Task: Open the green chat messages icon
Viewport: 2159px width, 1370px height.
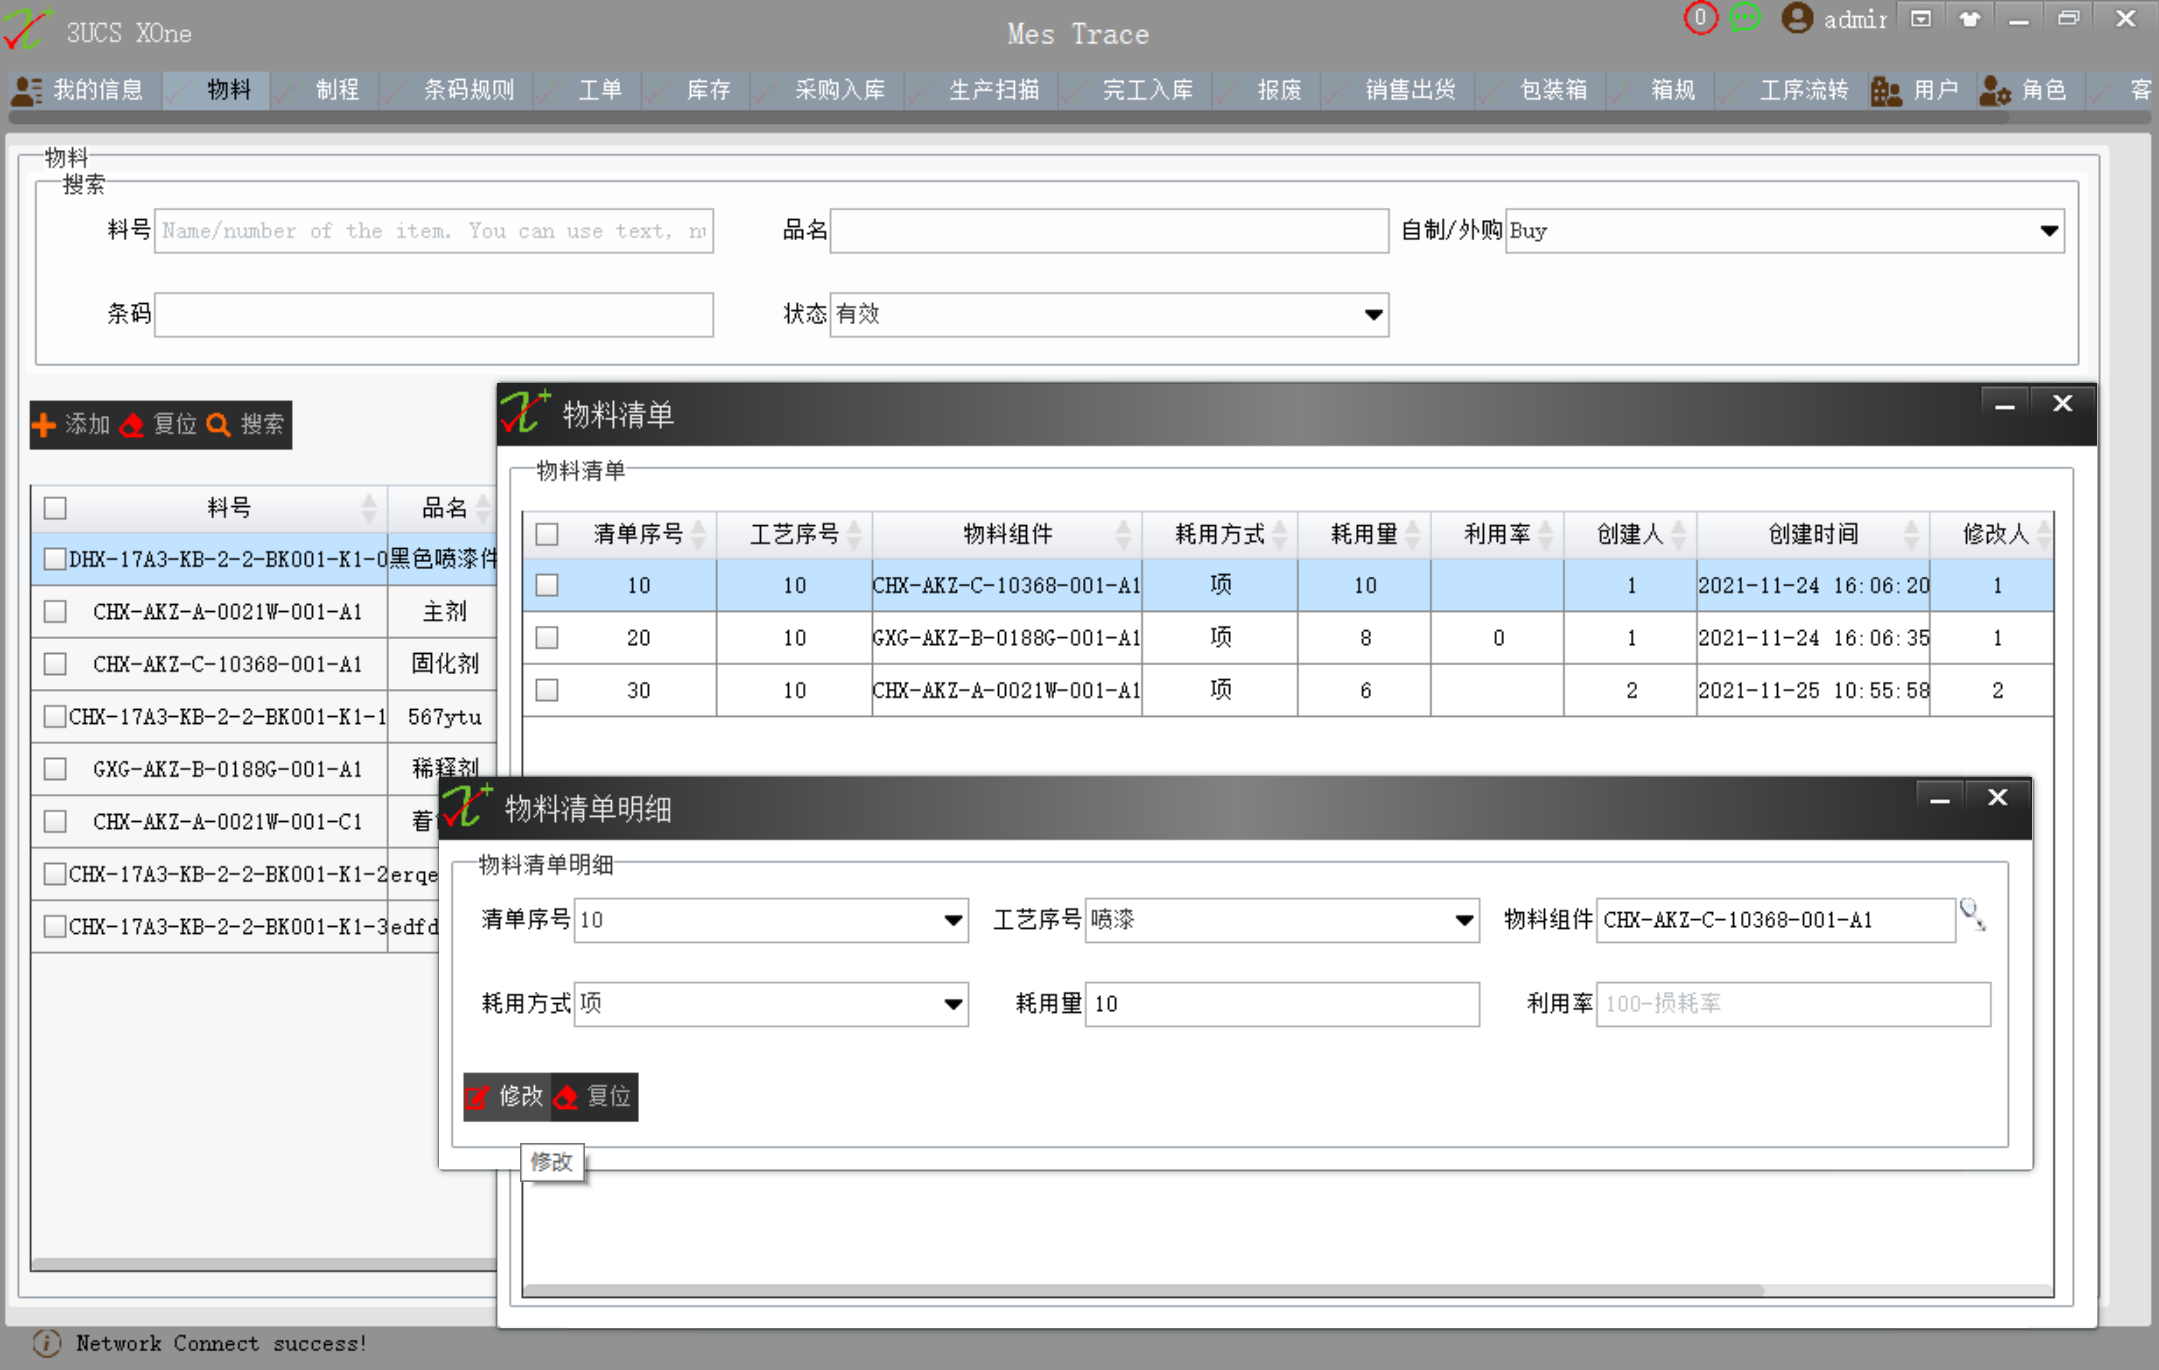Action: tap(1744, 18)
